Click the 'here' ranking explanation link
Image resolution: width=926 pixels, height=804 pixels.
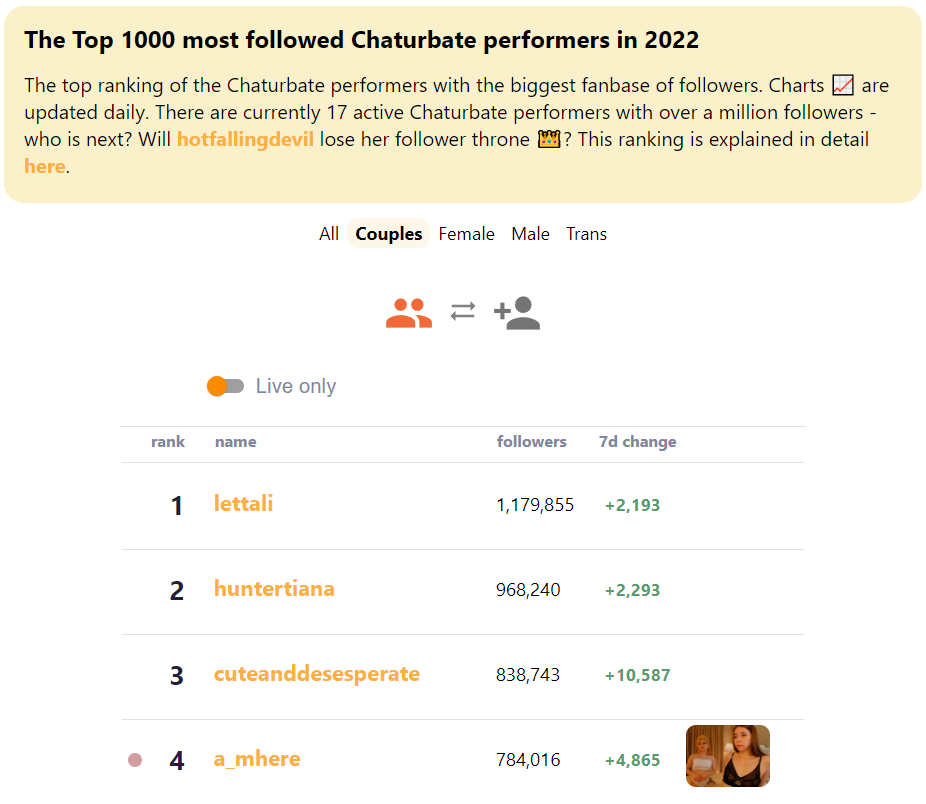(45, 166)
